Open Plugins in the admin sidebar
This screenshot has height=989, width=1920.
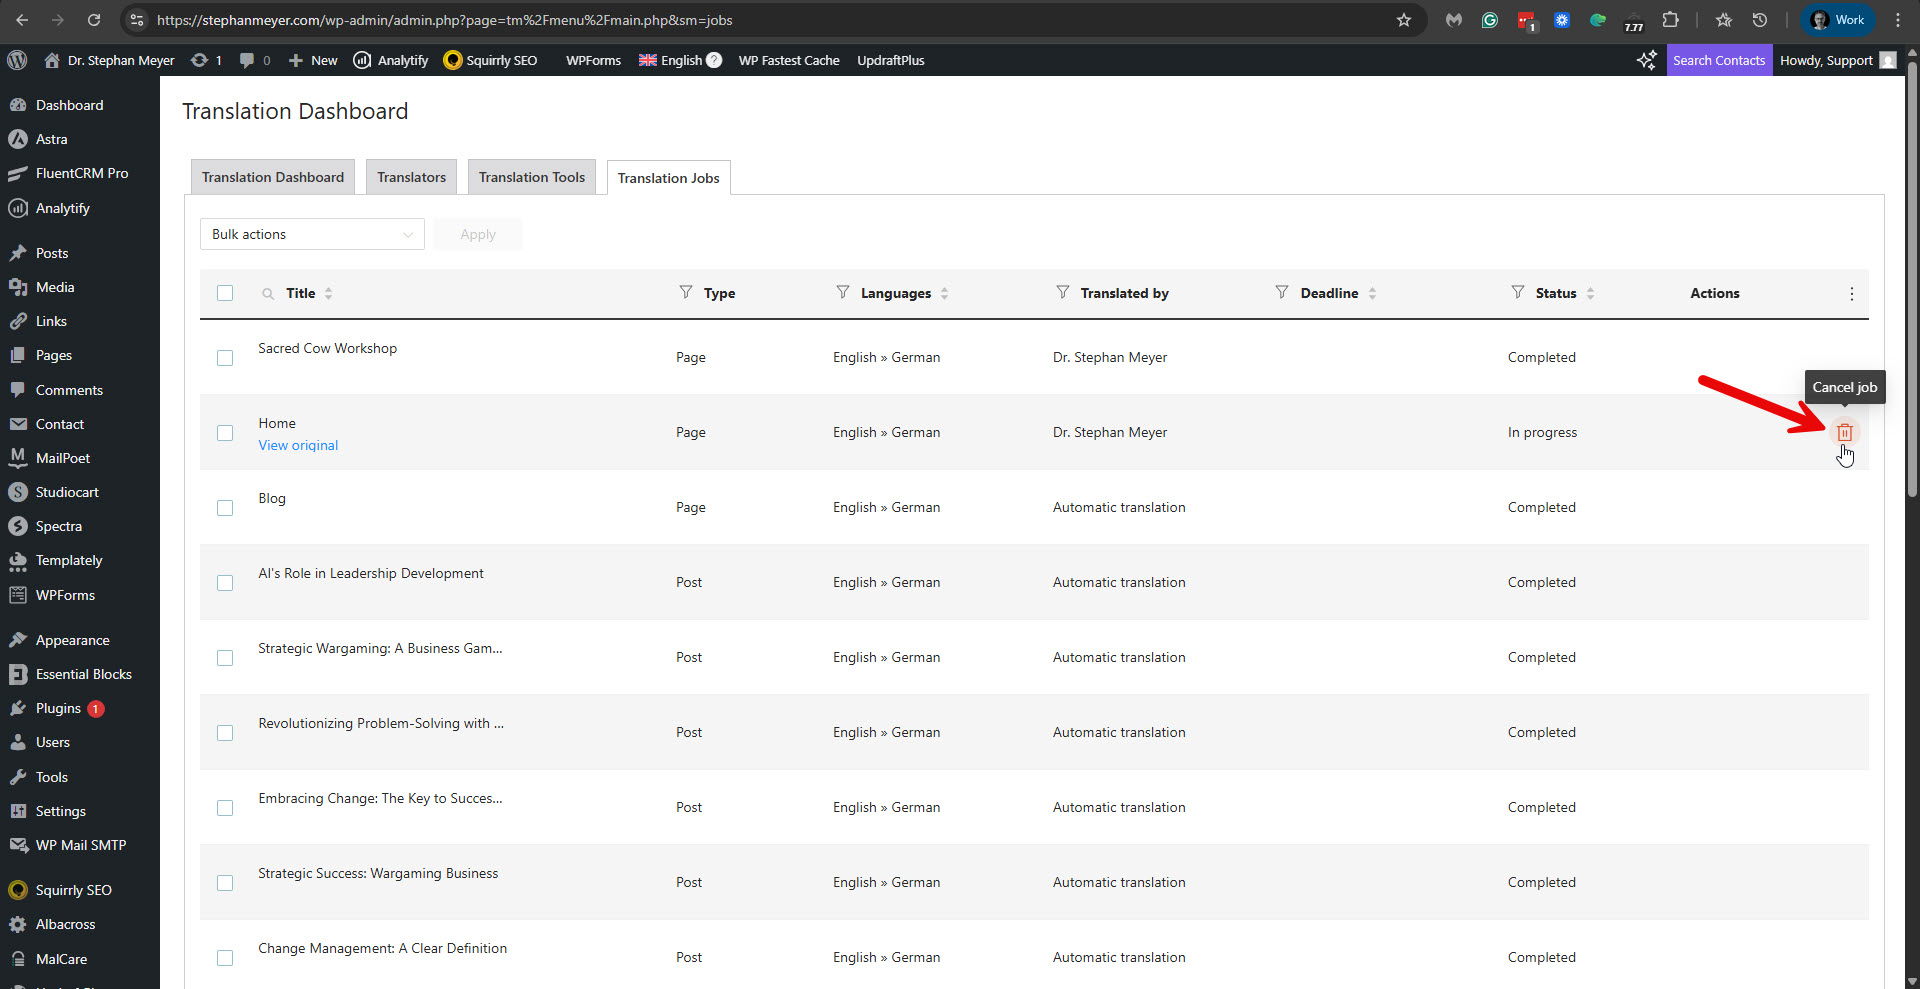coord(58,708)
